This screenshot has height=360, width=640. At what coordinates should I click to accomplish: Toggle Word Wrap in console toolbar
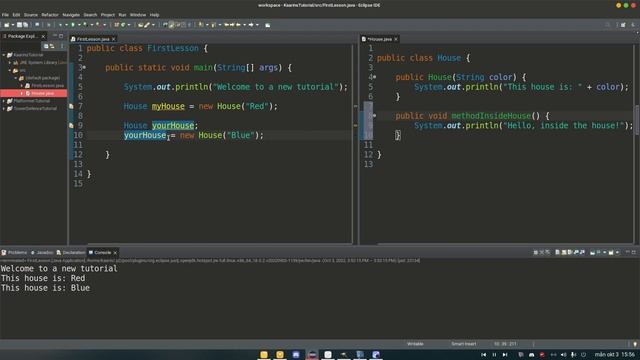[x=570, y=252]
